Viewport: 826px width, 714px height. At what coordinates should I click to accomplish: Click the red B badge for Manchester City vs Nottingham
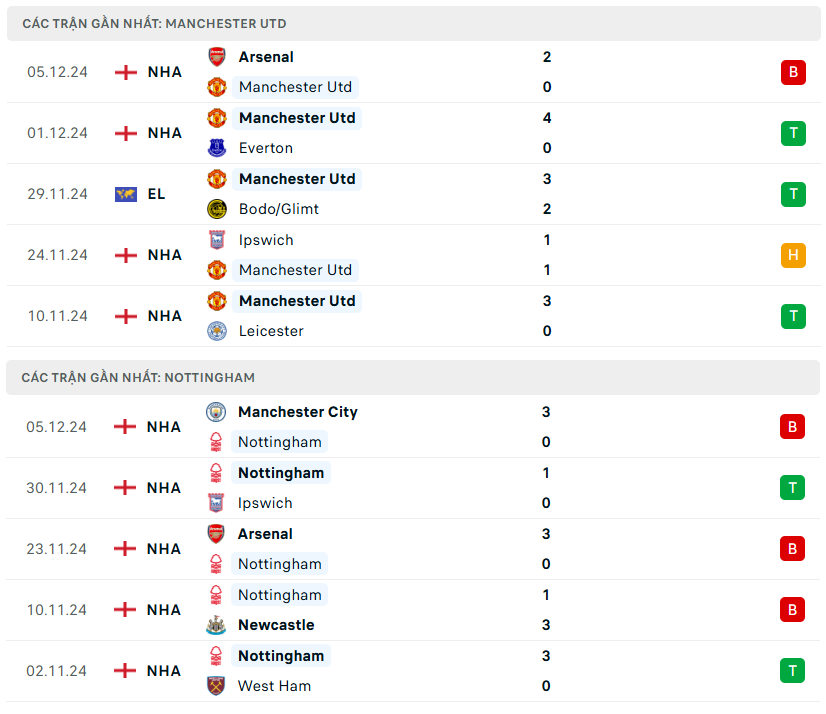(x=793, y=427)
